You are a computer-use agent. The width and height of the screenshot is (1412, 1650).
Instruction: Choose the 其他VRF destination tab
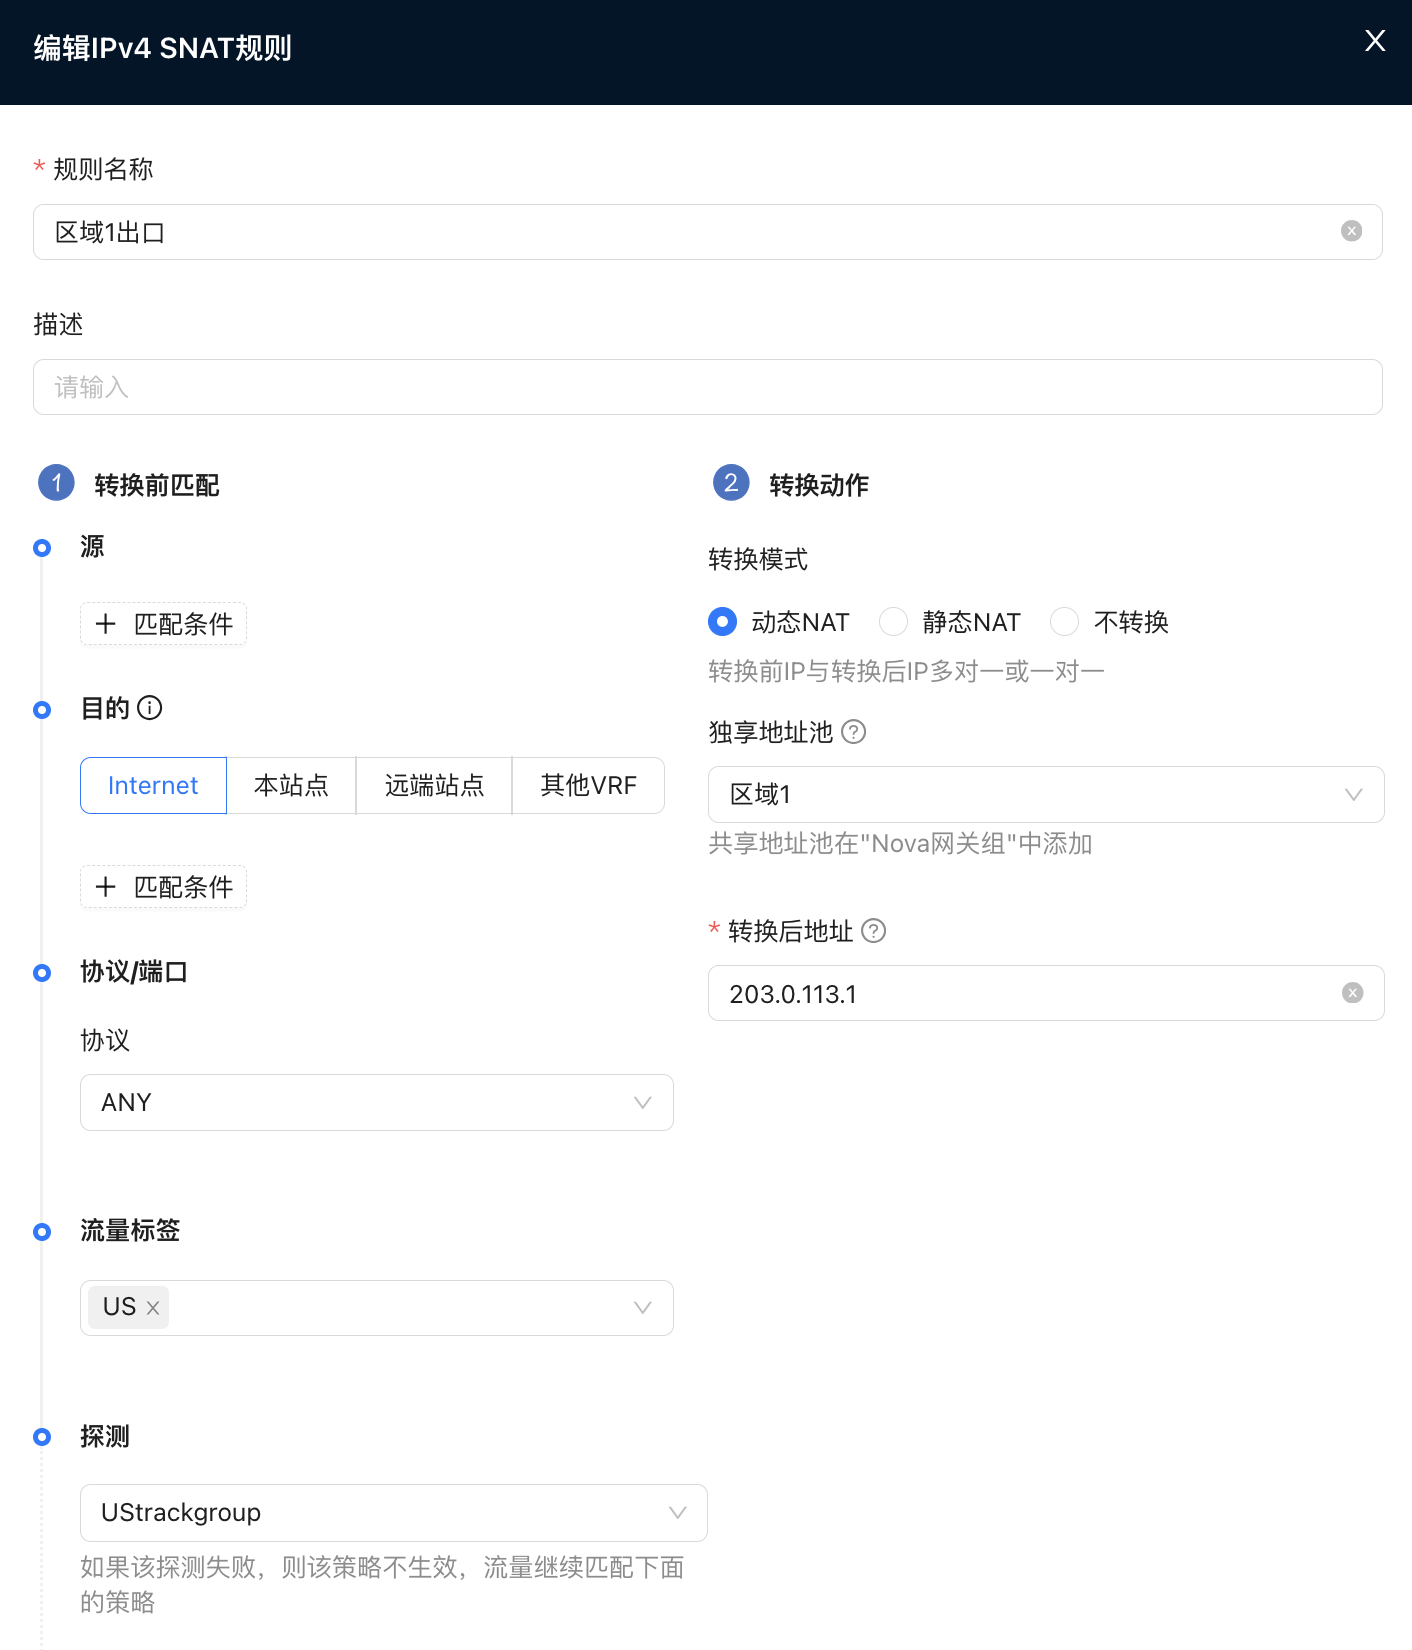pyautogui.click(x=588, y=786)
